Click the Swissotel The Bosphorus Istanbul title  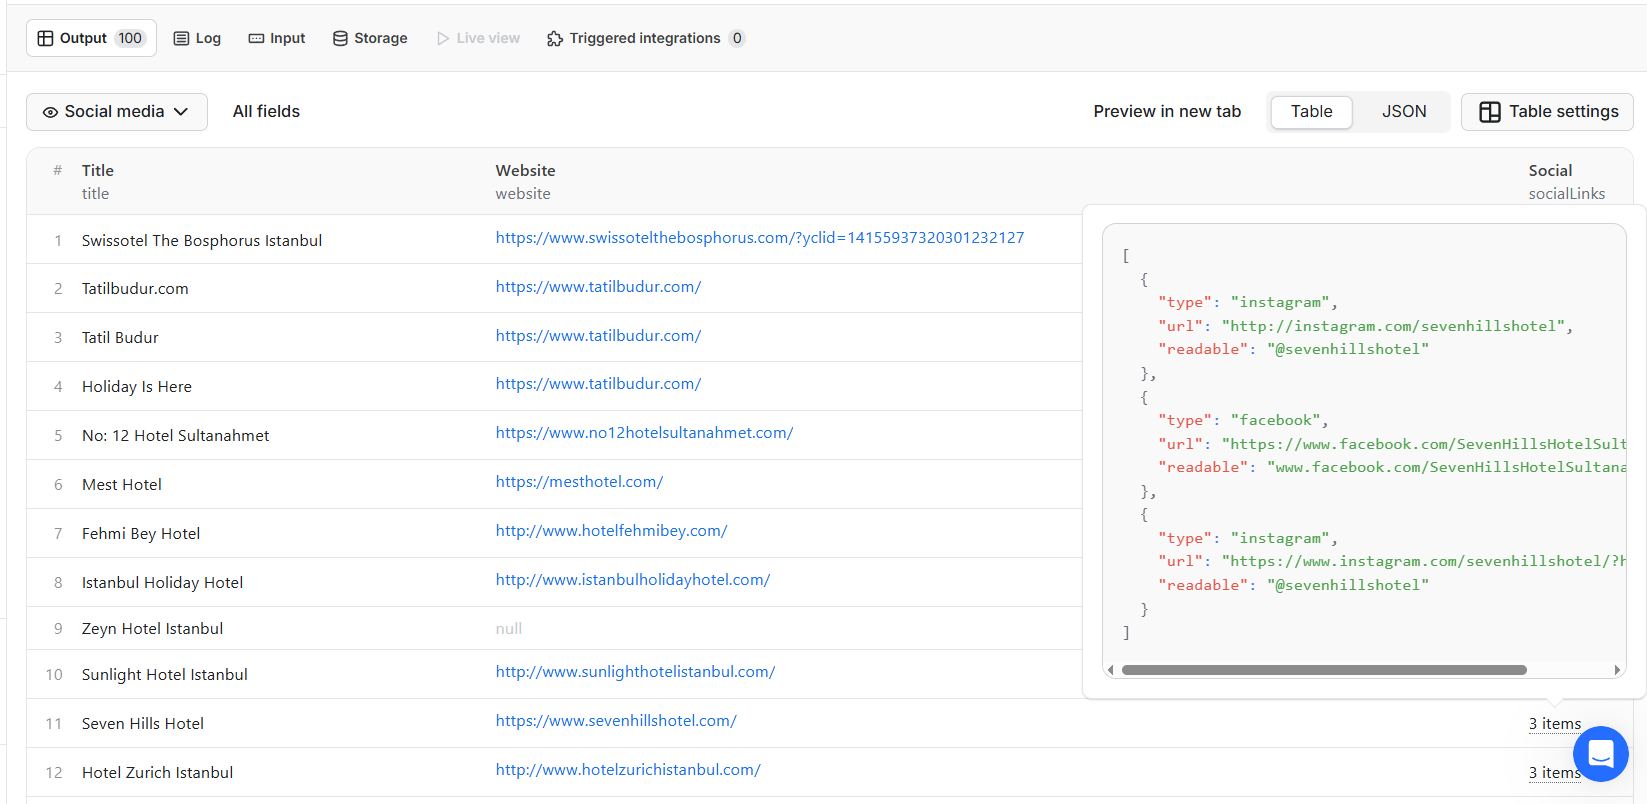pyautogui.click(x=202, y=241)
